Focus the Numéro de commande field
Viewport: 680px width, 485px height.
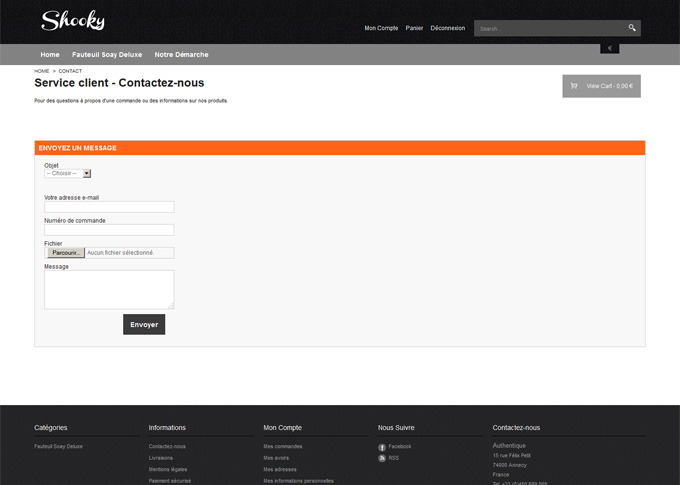109,230
